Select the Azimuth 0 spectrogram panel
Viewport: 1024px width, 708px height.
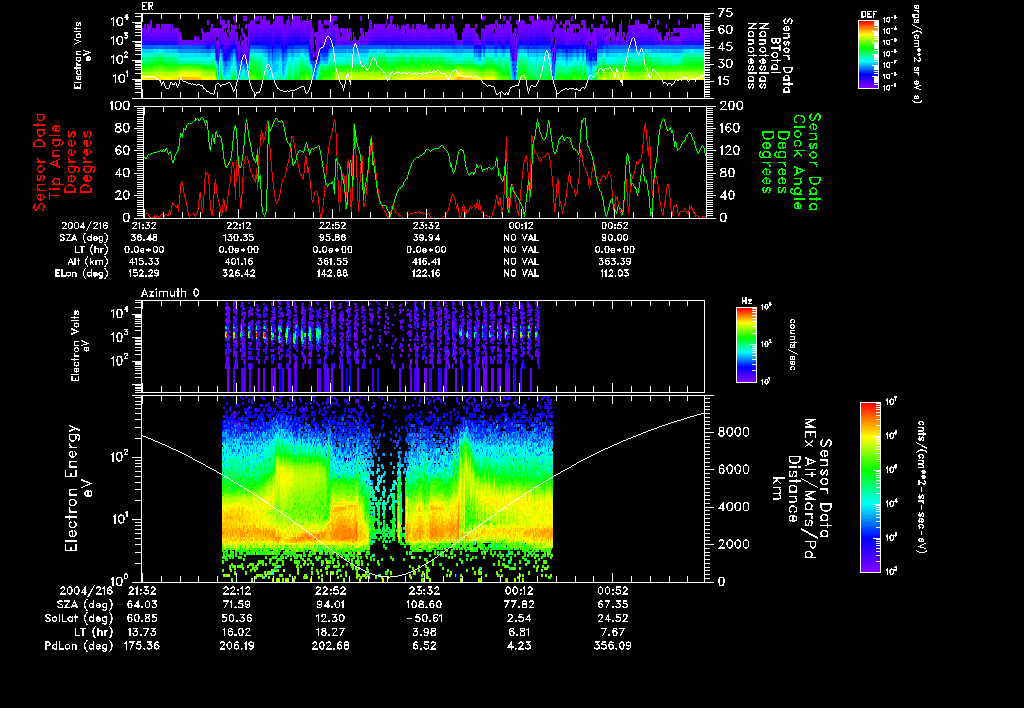click(423, 346)
